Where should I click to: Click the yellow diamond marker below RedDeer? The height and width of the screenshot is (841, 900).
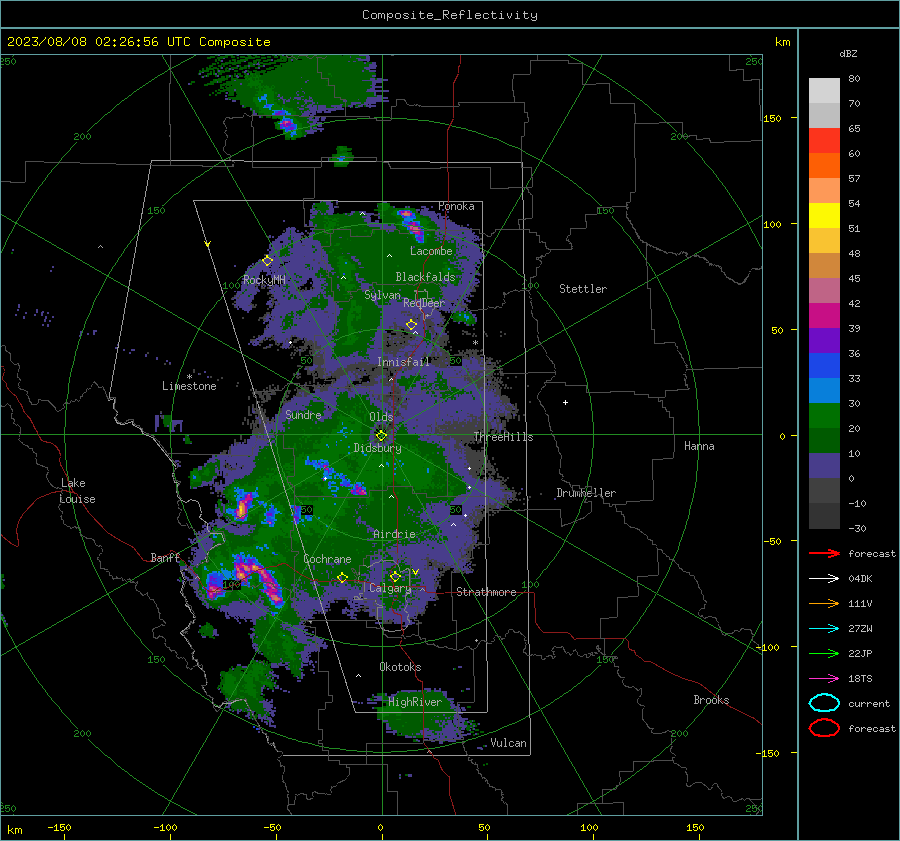pos(411,325)
